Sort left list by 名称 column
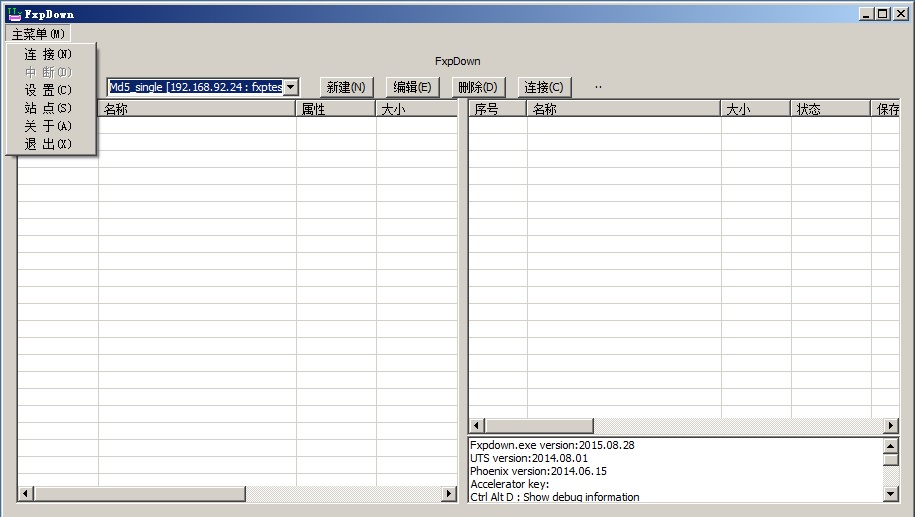915x517 pixels. (x=197, y=109)
